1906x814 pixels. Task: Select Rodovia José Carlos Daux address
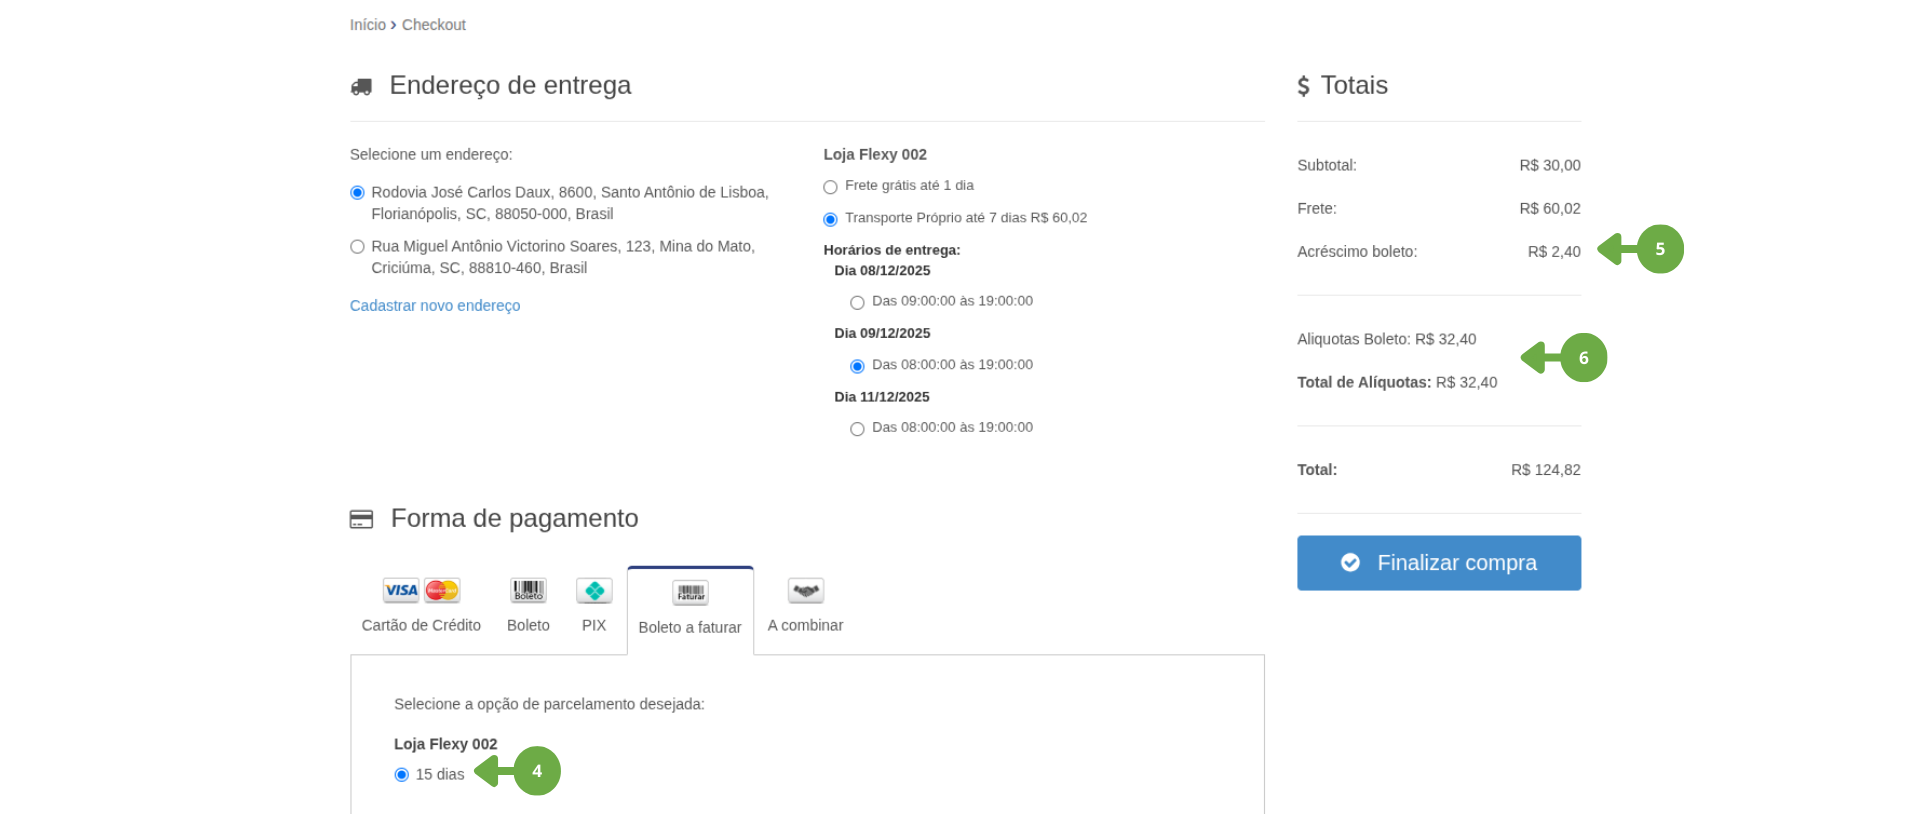tap(357, 193)
